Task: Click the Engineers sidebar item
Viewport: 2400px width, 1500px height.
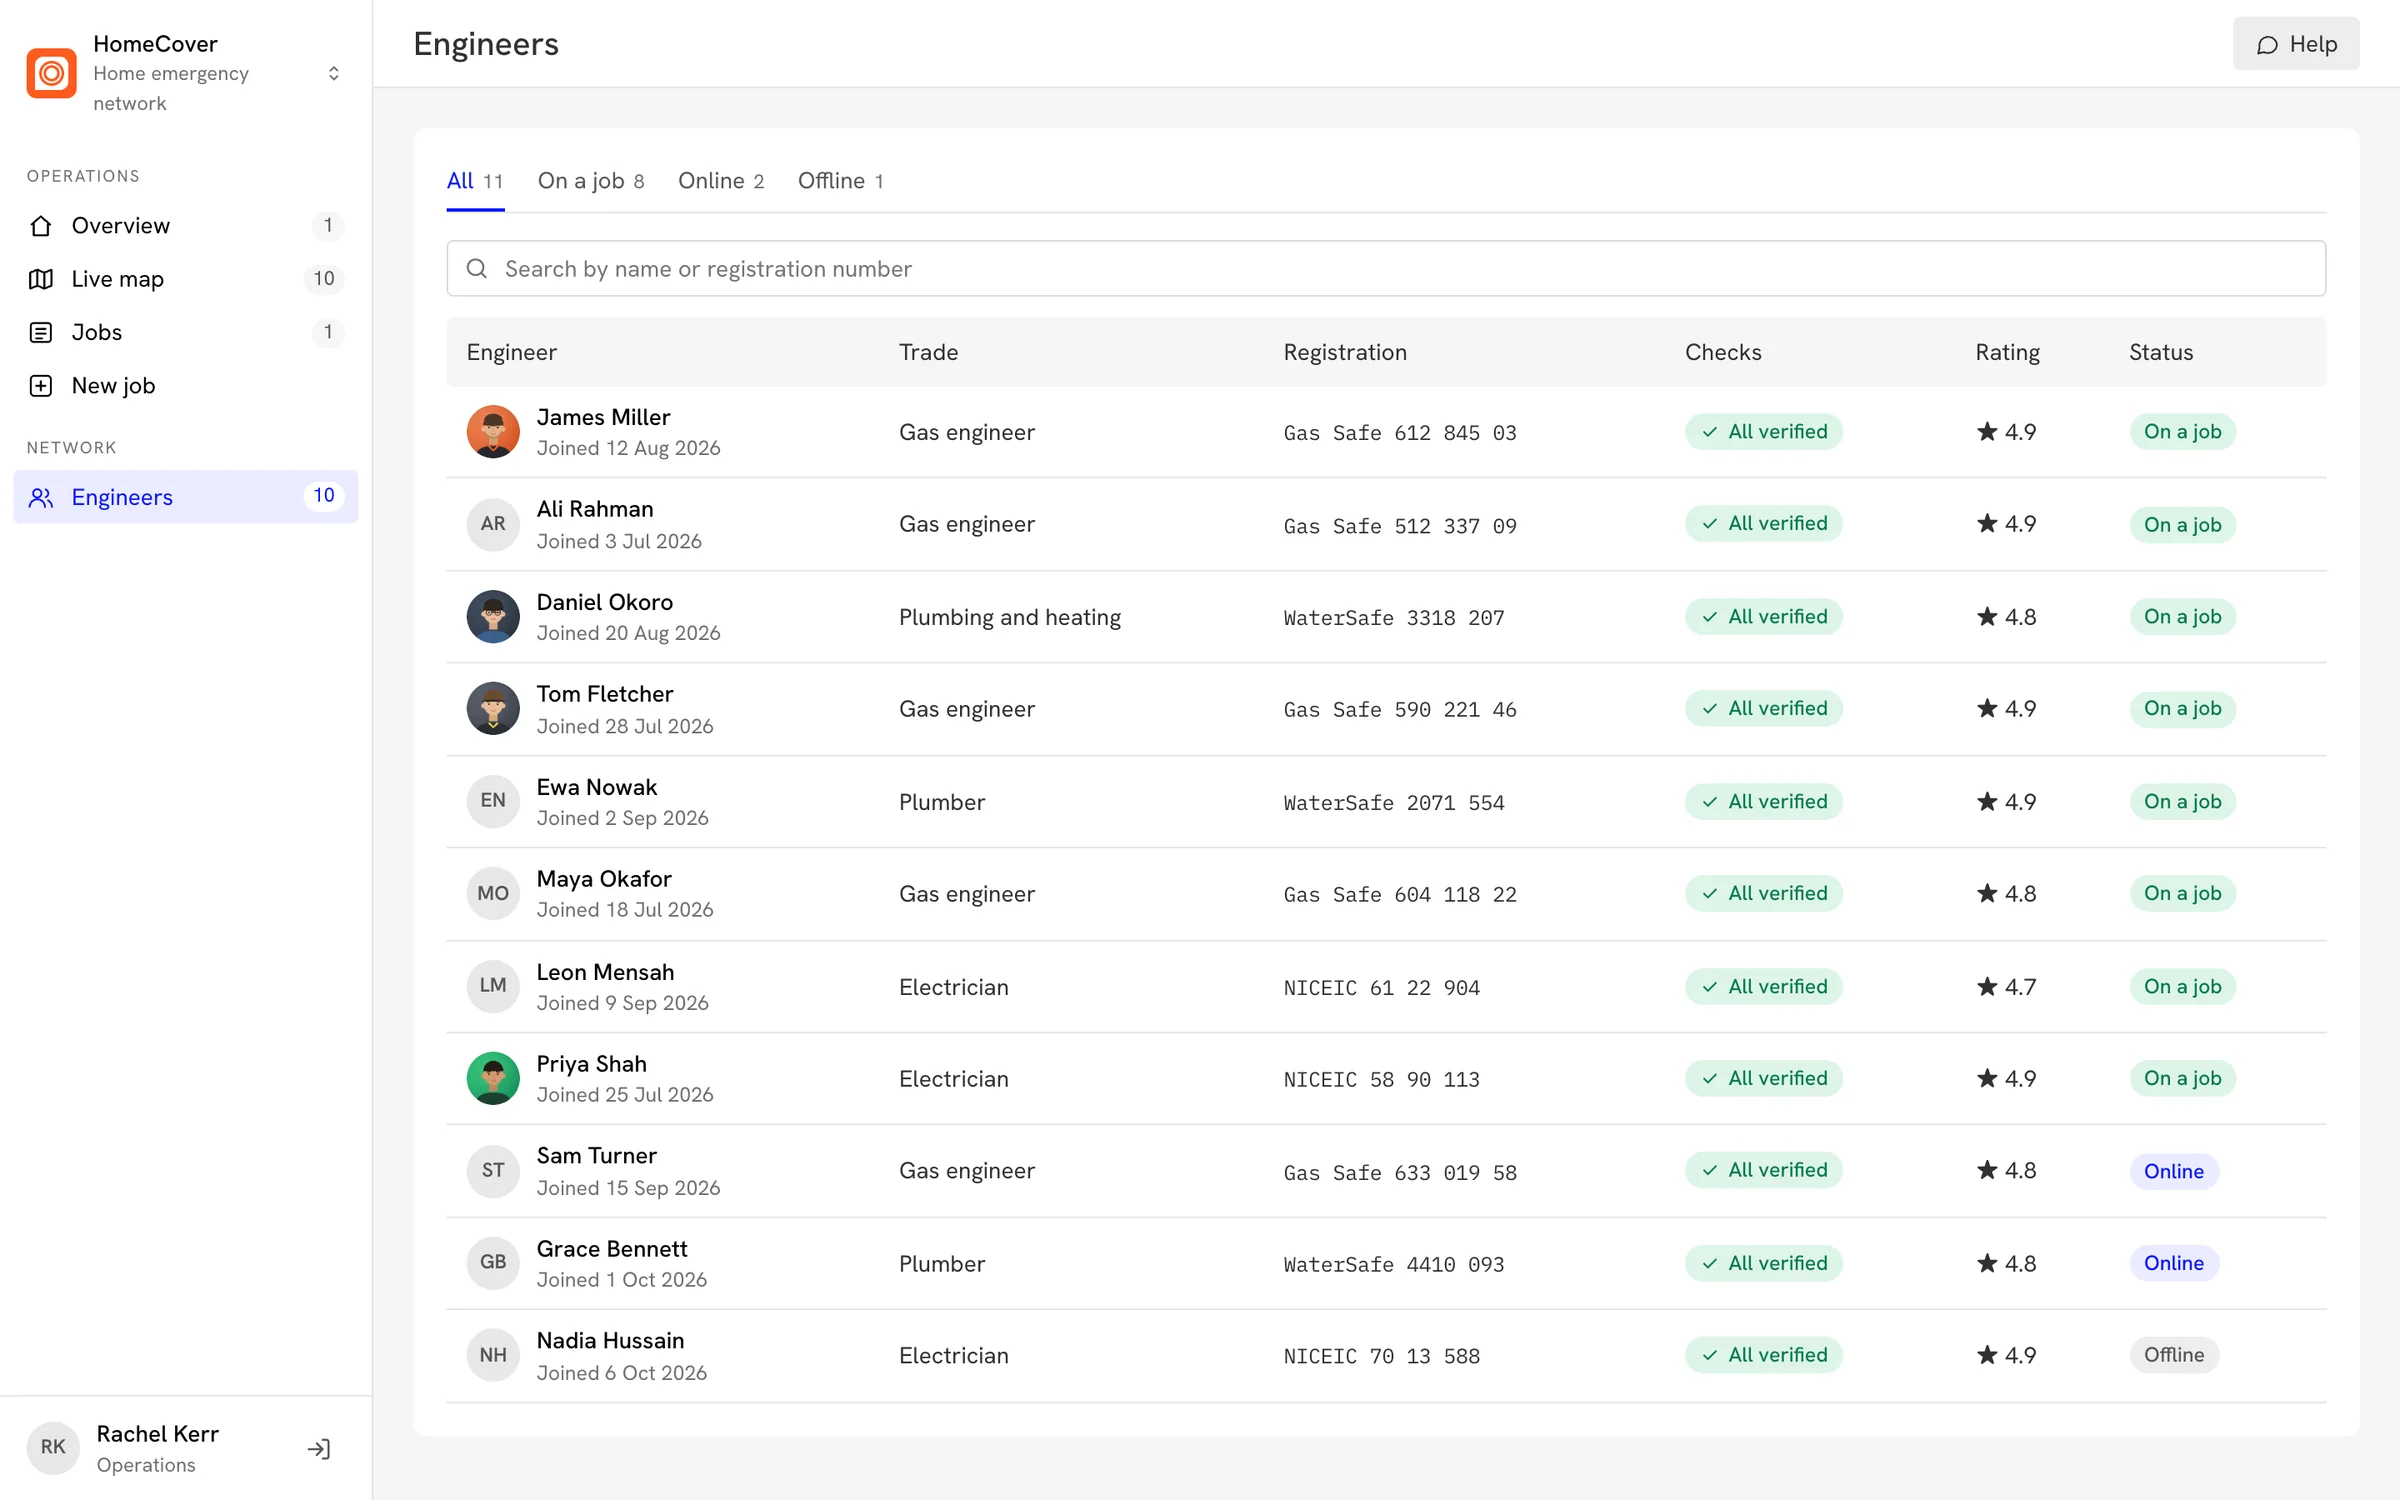Action: click(x=186, y=497)
